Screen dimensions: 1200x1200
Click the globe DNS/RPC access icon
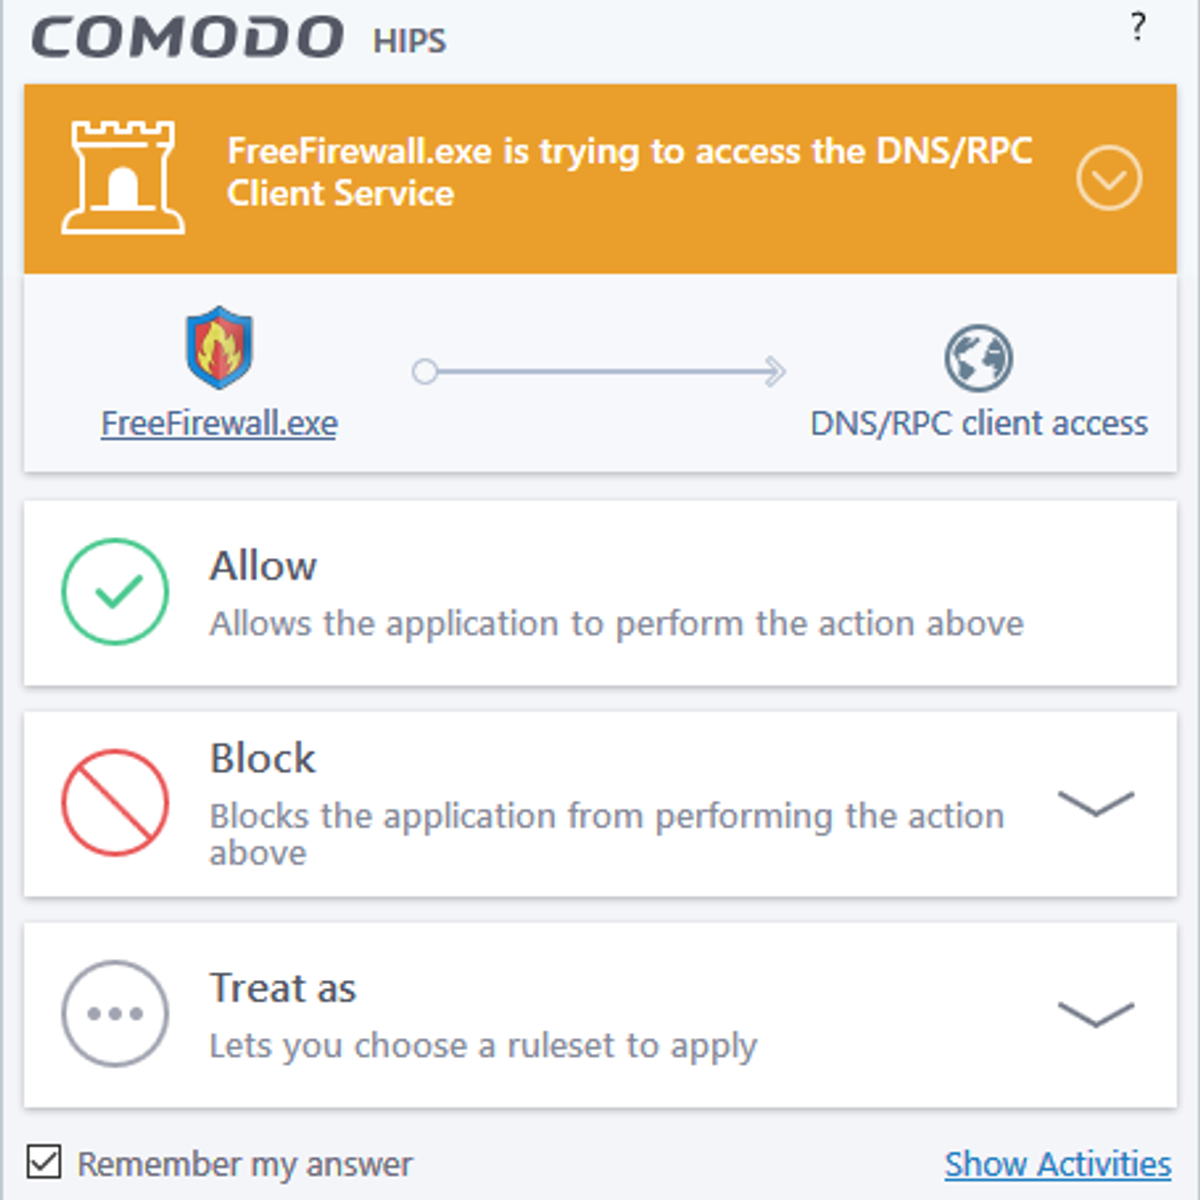coord(978,358)
